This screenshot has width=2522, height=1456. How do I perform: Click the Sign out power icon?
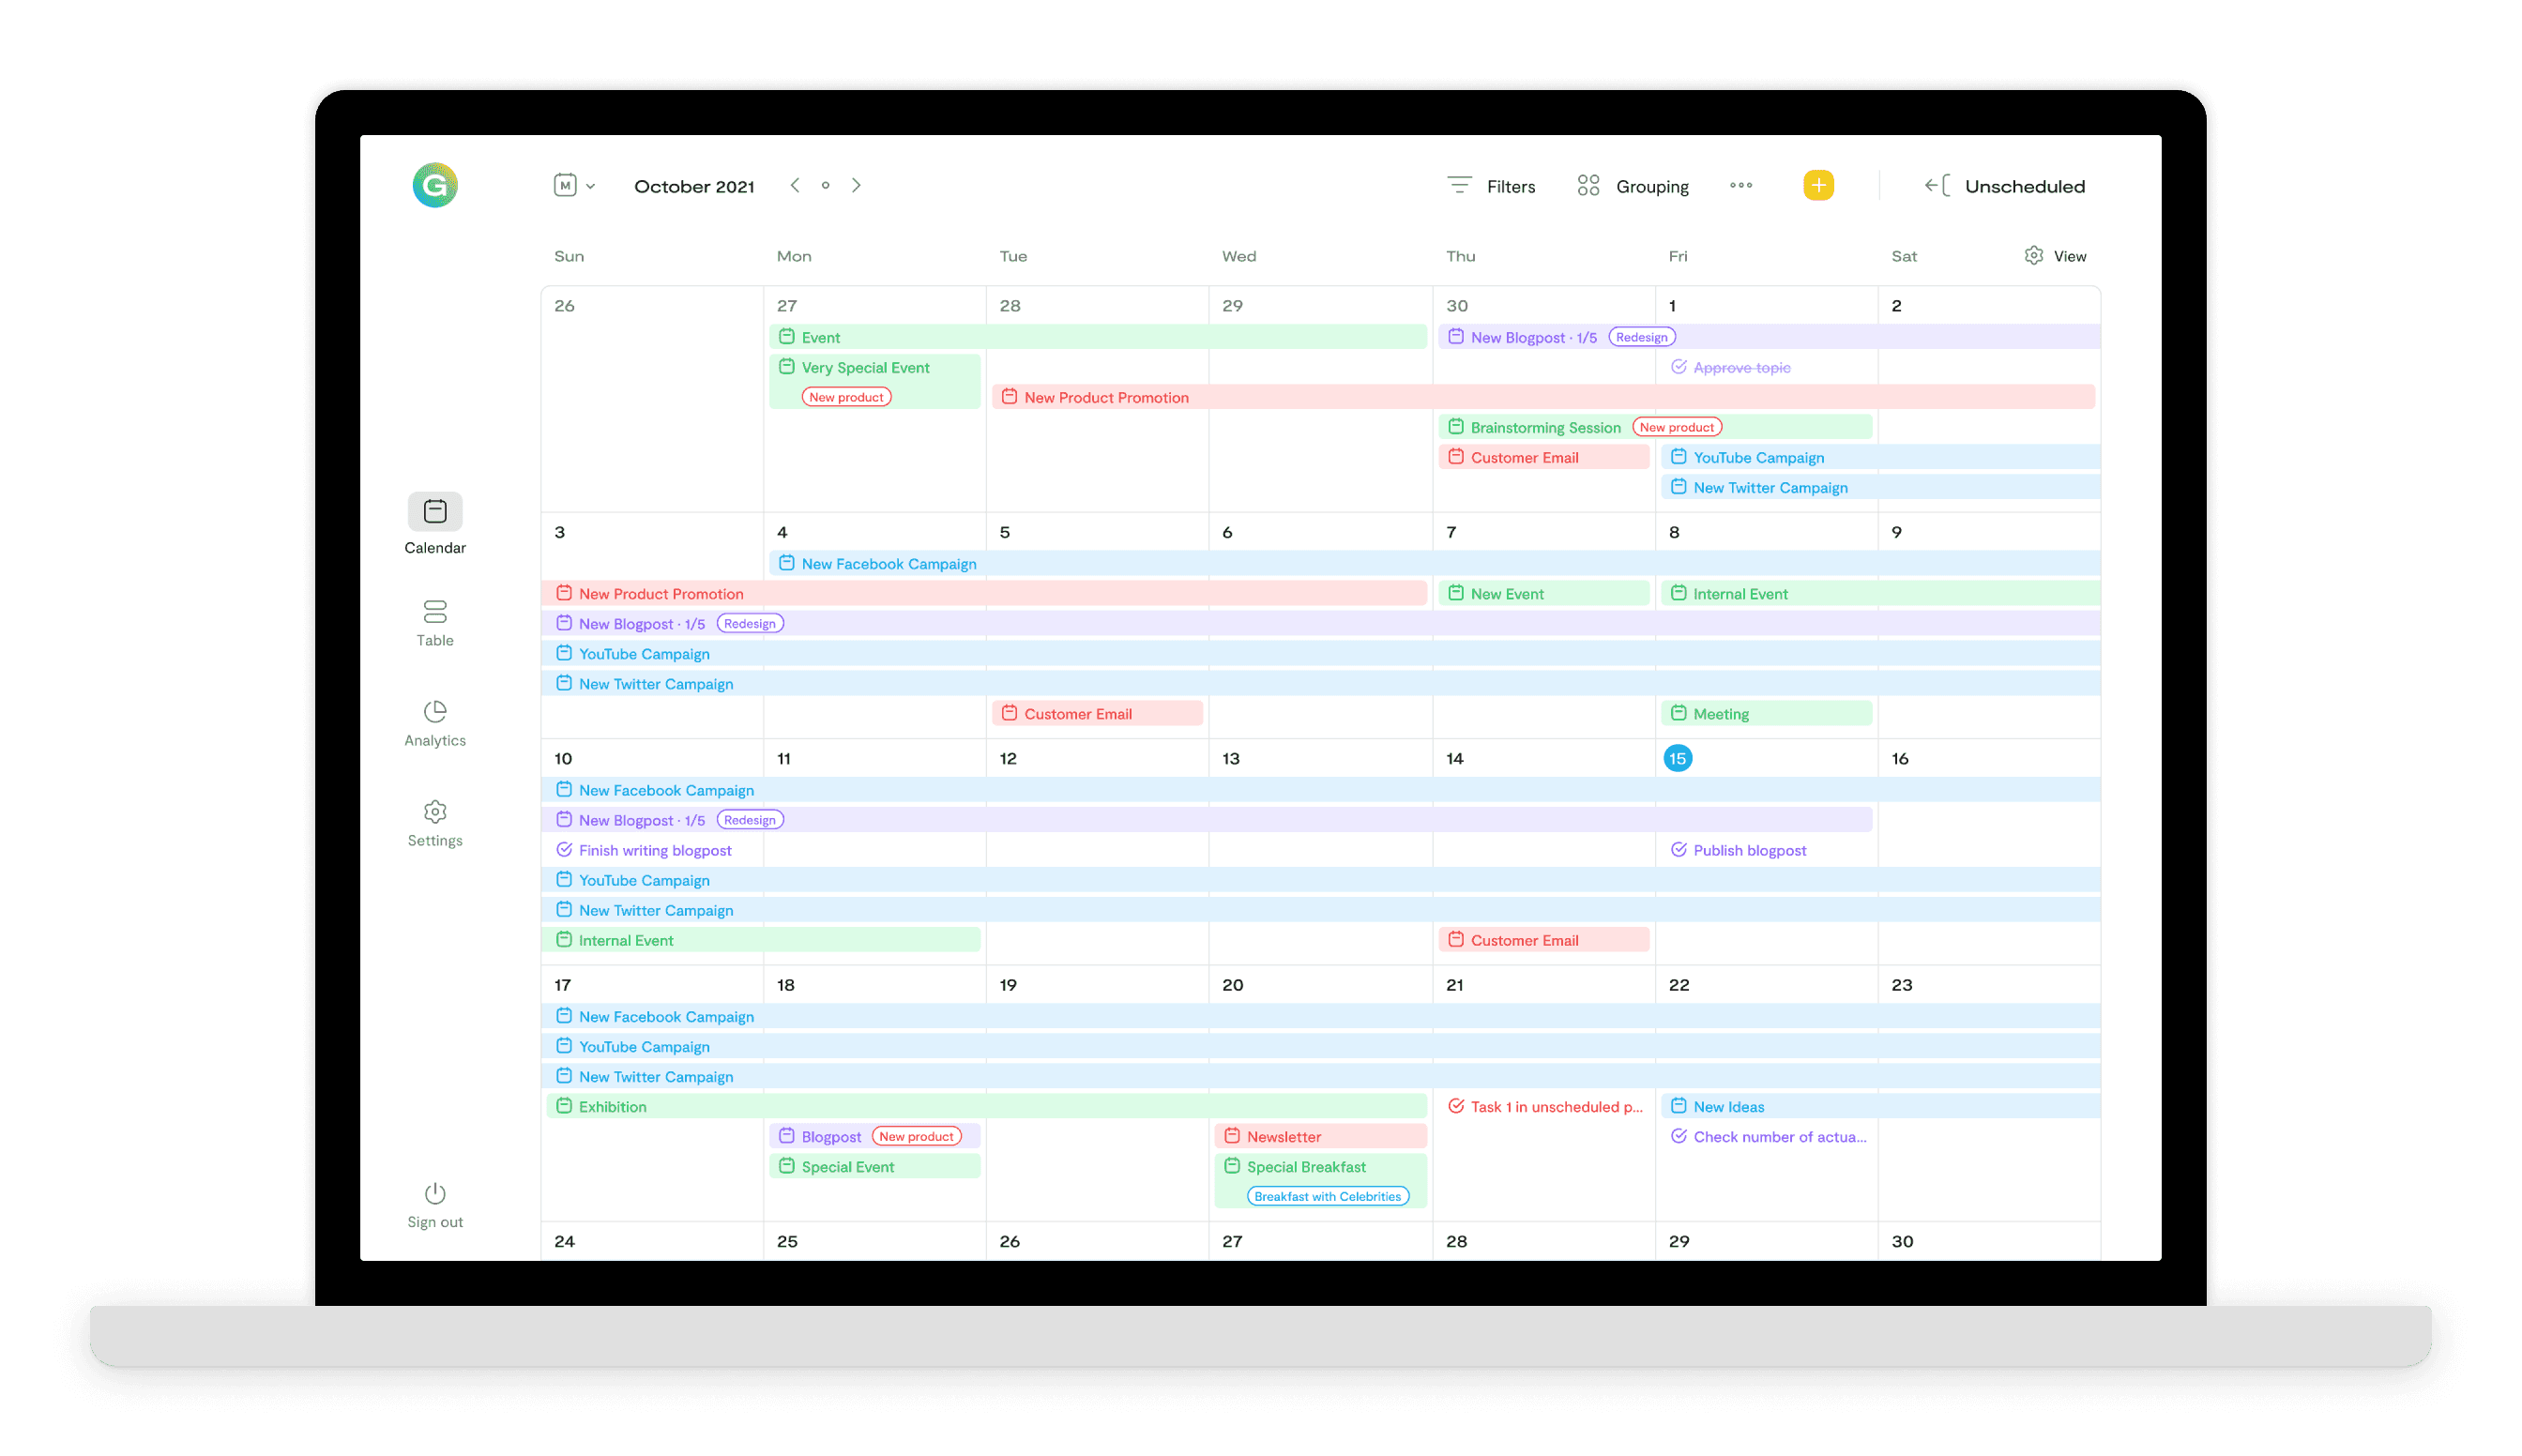pyautogui.click(x=435, y=1193)
